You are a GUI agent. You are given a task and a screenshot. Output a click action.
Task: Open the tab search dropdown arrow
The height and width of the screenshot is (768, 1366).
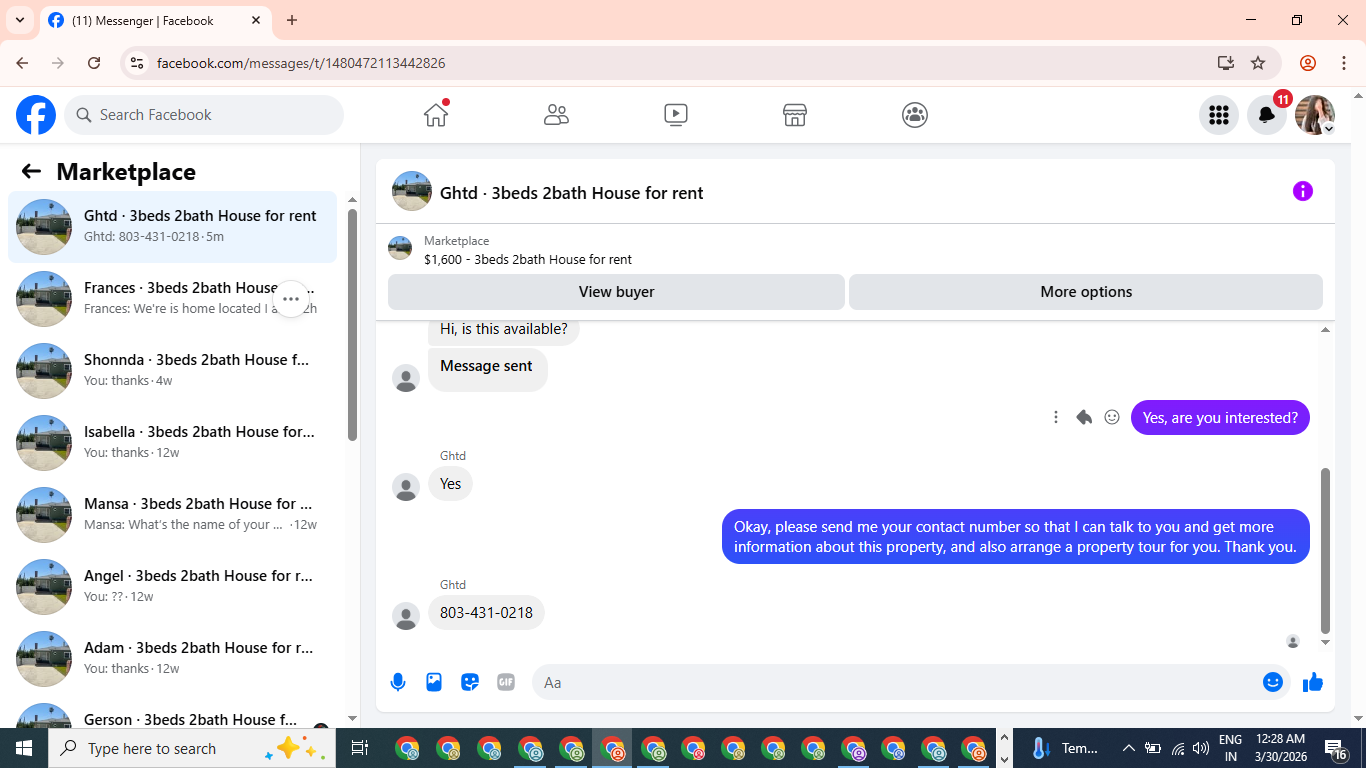(20, 20)
